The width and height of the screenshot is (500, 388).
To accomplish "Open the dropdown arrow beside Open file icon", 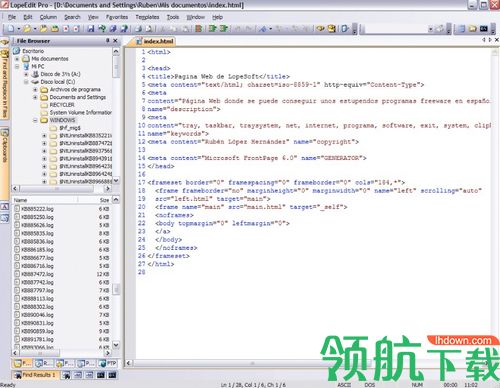I will (x=35, y=29).
